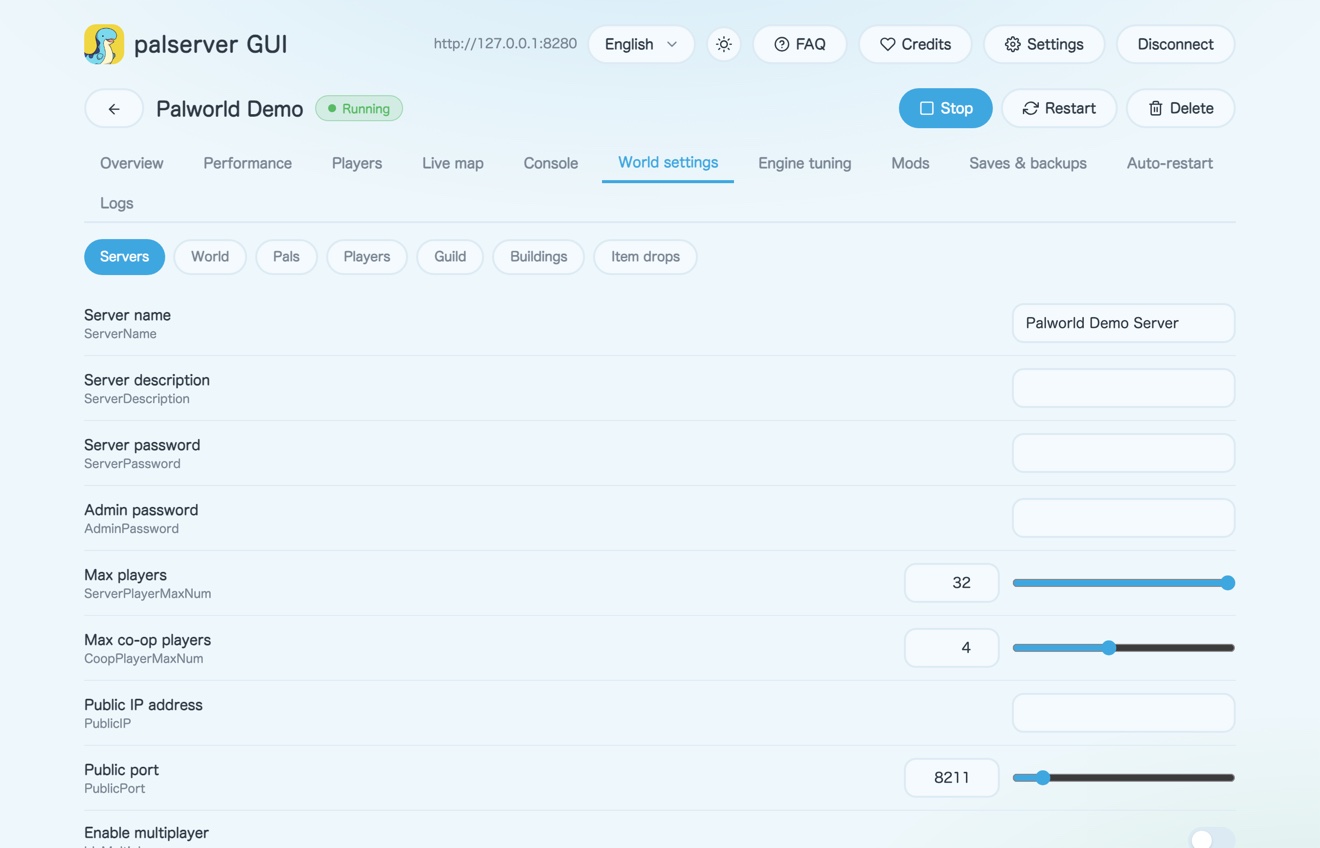
Task: Click the Palworld Demo title
Action: [x=229, y=109]
